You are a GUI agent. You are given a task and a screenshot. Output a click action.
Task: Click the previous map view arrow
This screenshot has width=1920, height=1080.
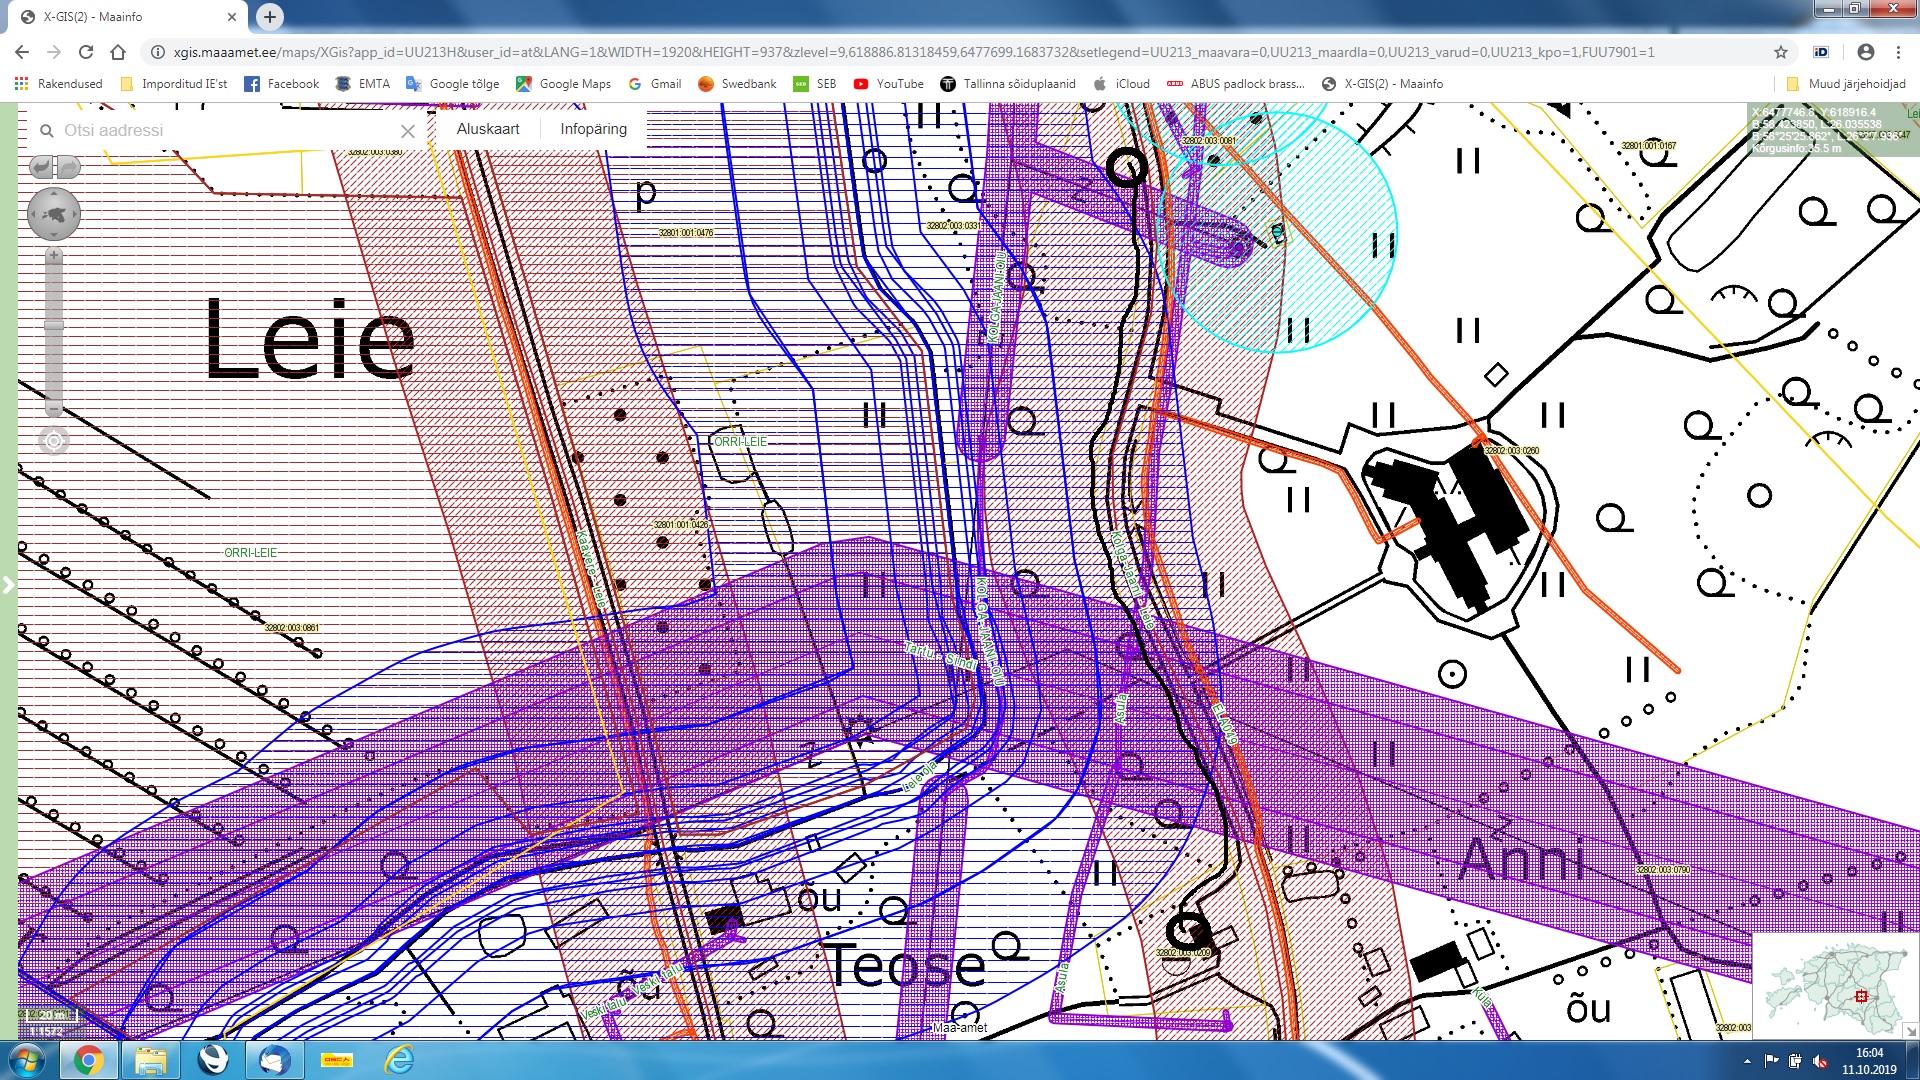click(x=42, y=167)
